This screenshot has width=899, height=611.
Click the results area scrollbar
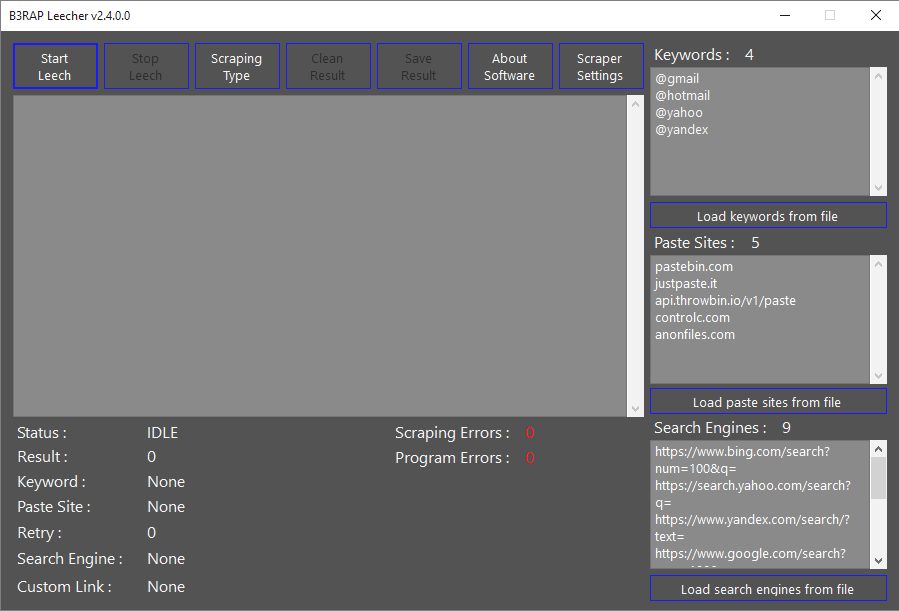pyautogui.click(x=635, y=256)
